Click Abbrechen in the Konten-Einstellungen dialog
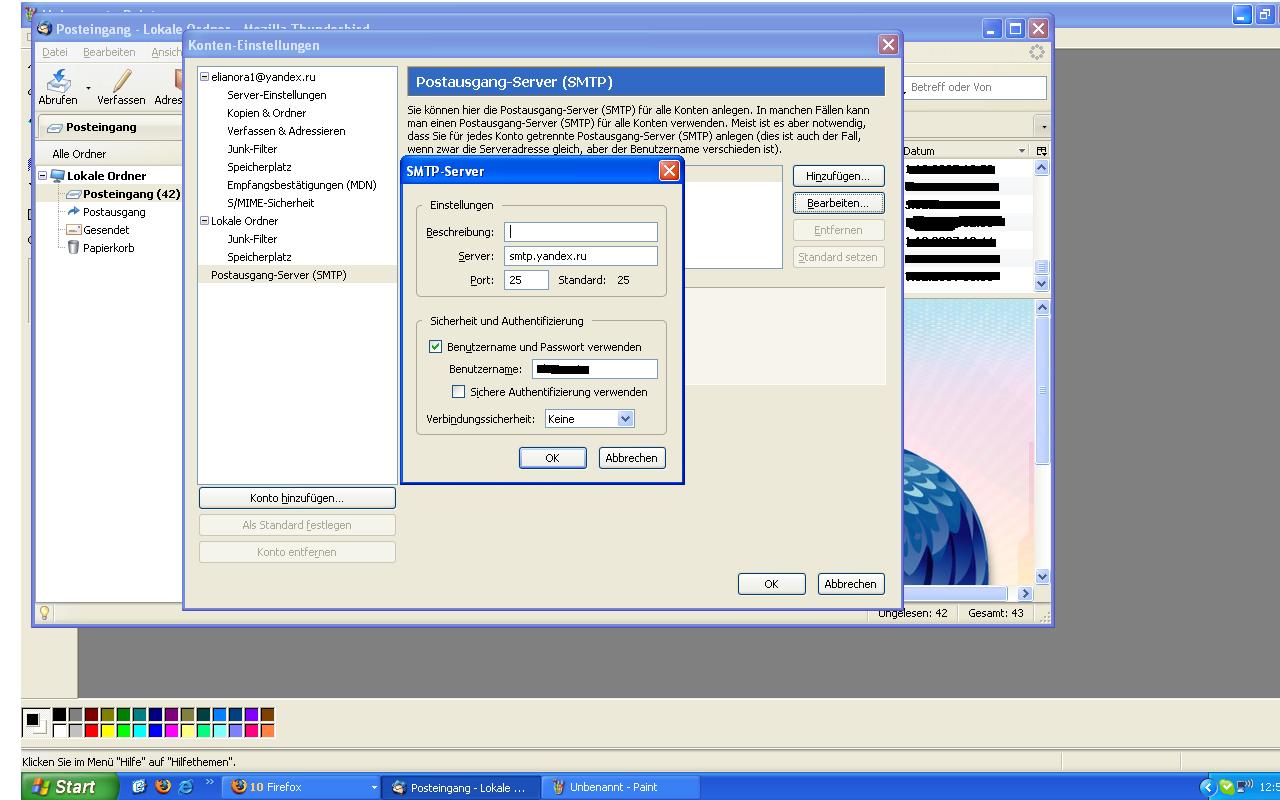1280x800 pixels. point(850,584)
